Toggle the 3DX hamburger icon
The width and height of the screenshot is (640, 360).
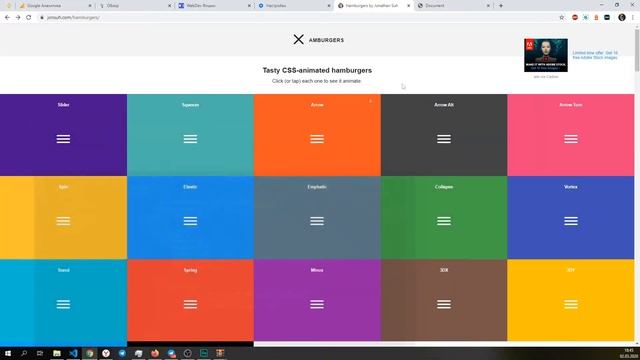coord(444,304)
